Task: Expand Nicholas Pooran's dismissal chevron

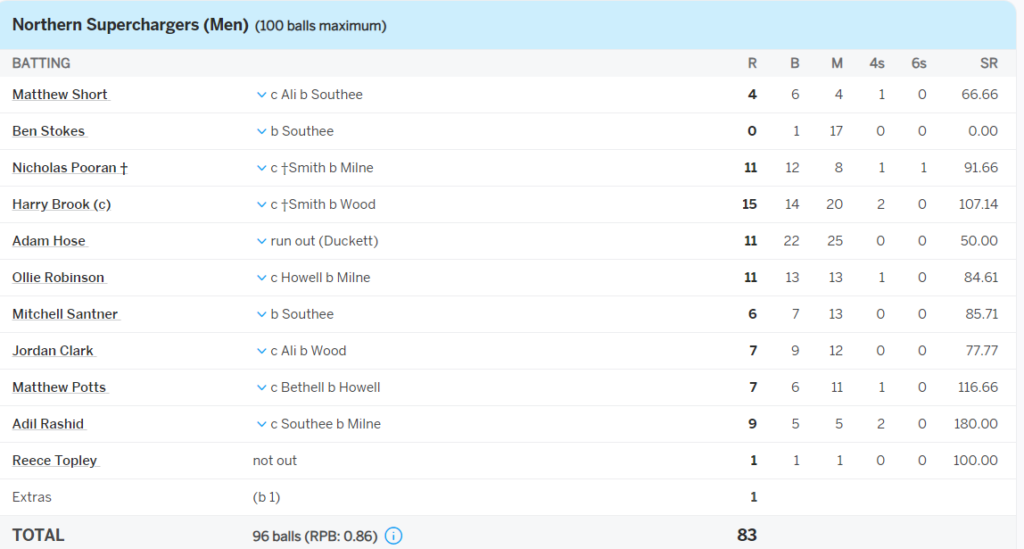Action: [262, 168]
